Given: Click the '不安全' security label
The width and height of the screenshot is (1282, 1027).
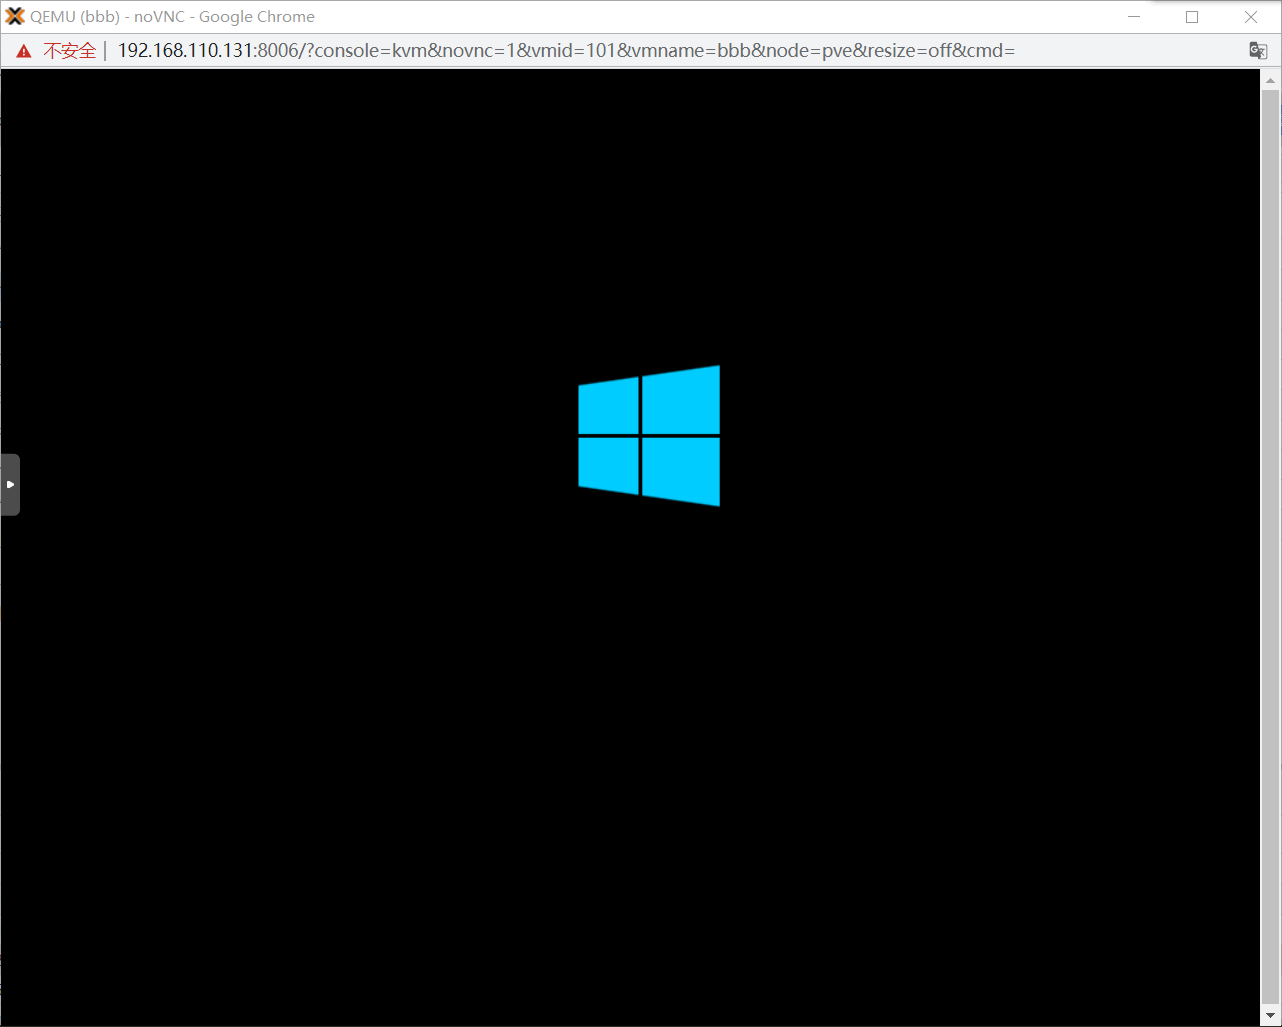Looking at the screenshot, I should (x=70, y=51).
